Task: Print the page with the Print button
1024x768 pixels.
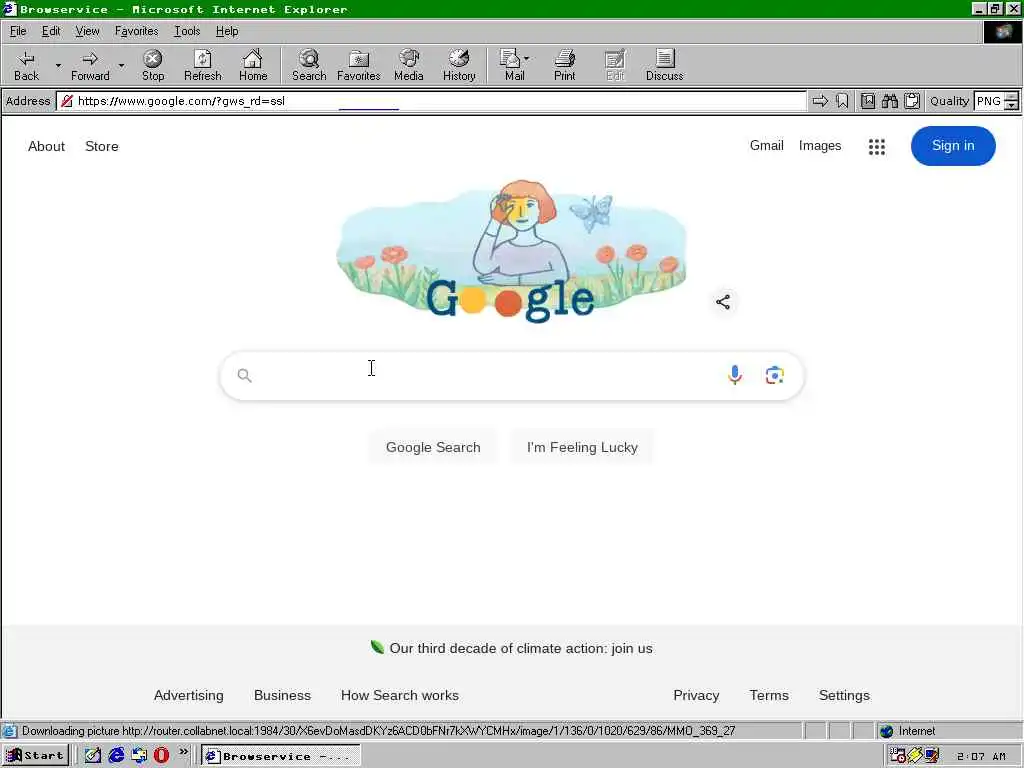Action: click(564, 65)
